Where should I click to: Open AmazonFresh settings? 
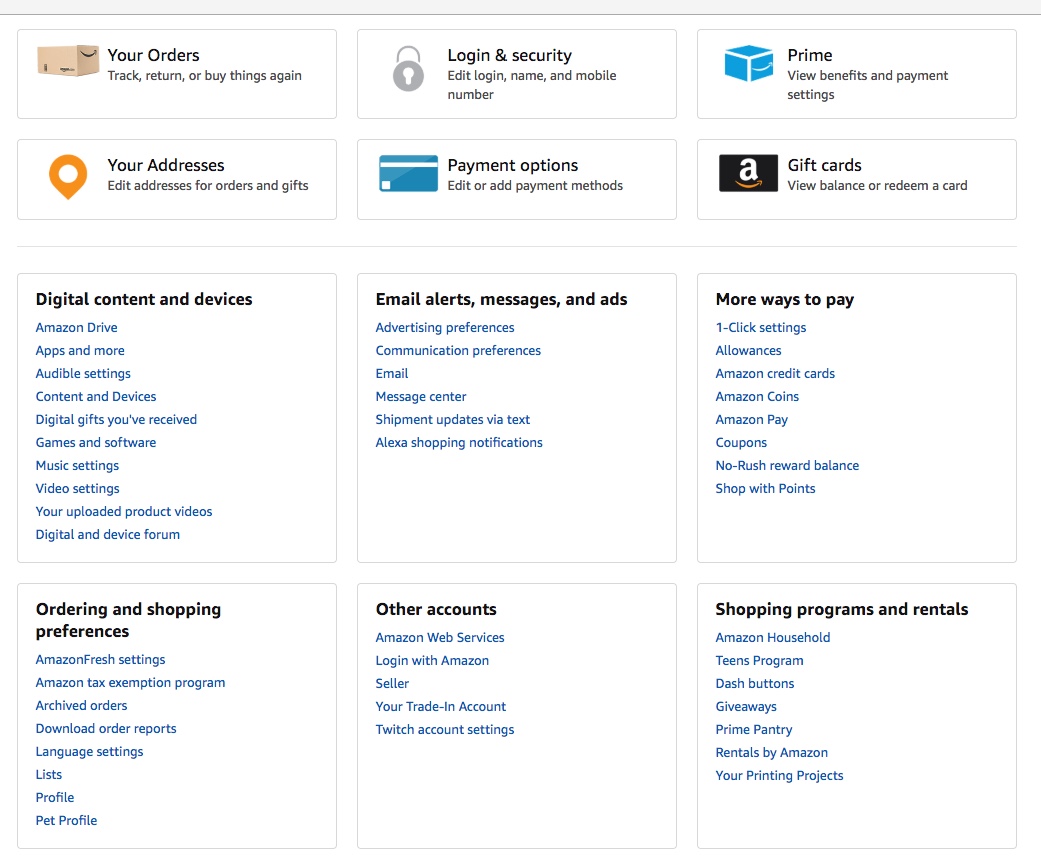point(100,659)
